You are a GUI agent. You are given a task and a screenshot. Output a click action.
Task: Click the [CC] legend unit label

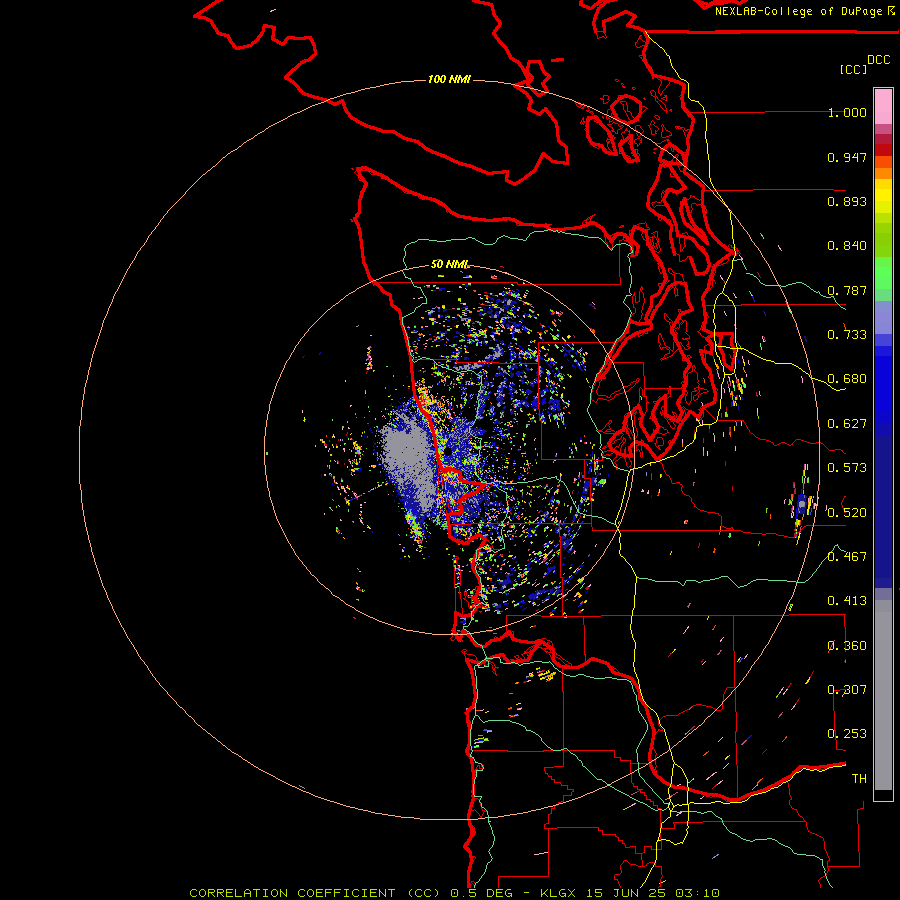tap(854, 69)
